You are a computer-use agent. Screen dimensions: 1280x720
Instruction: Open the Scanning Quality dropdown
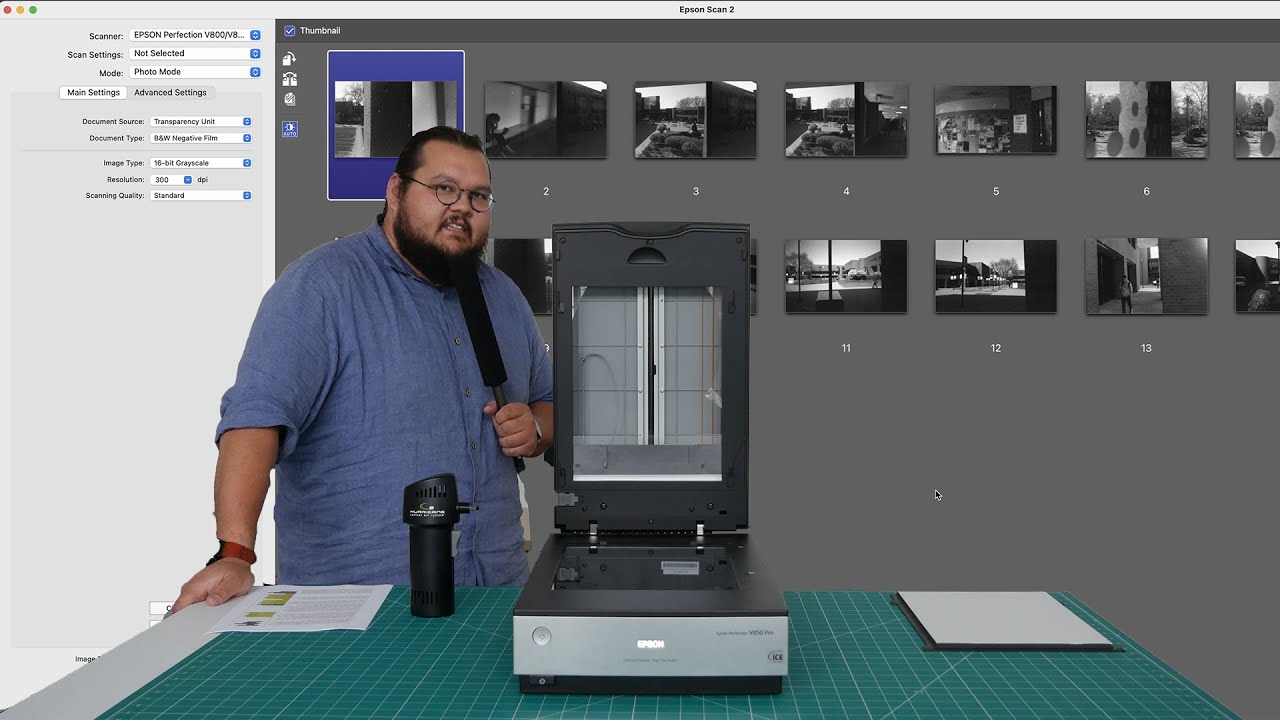(x=201, y=196)
